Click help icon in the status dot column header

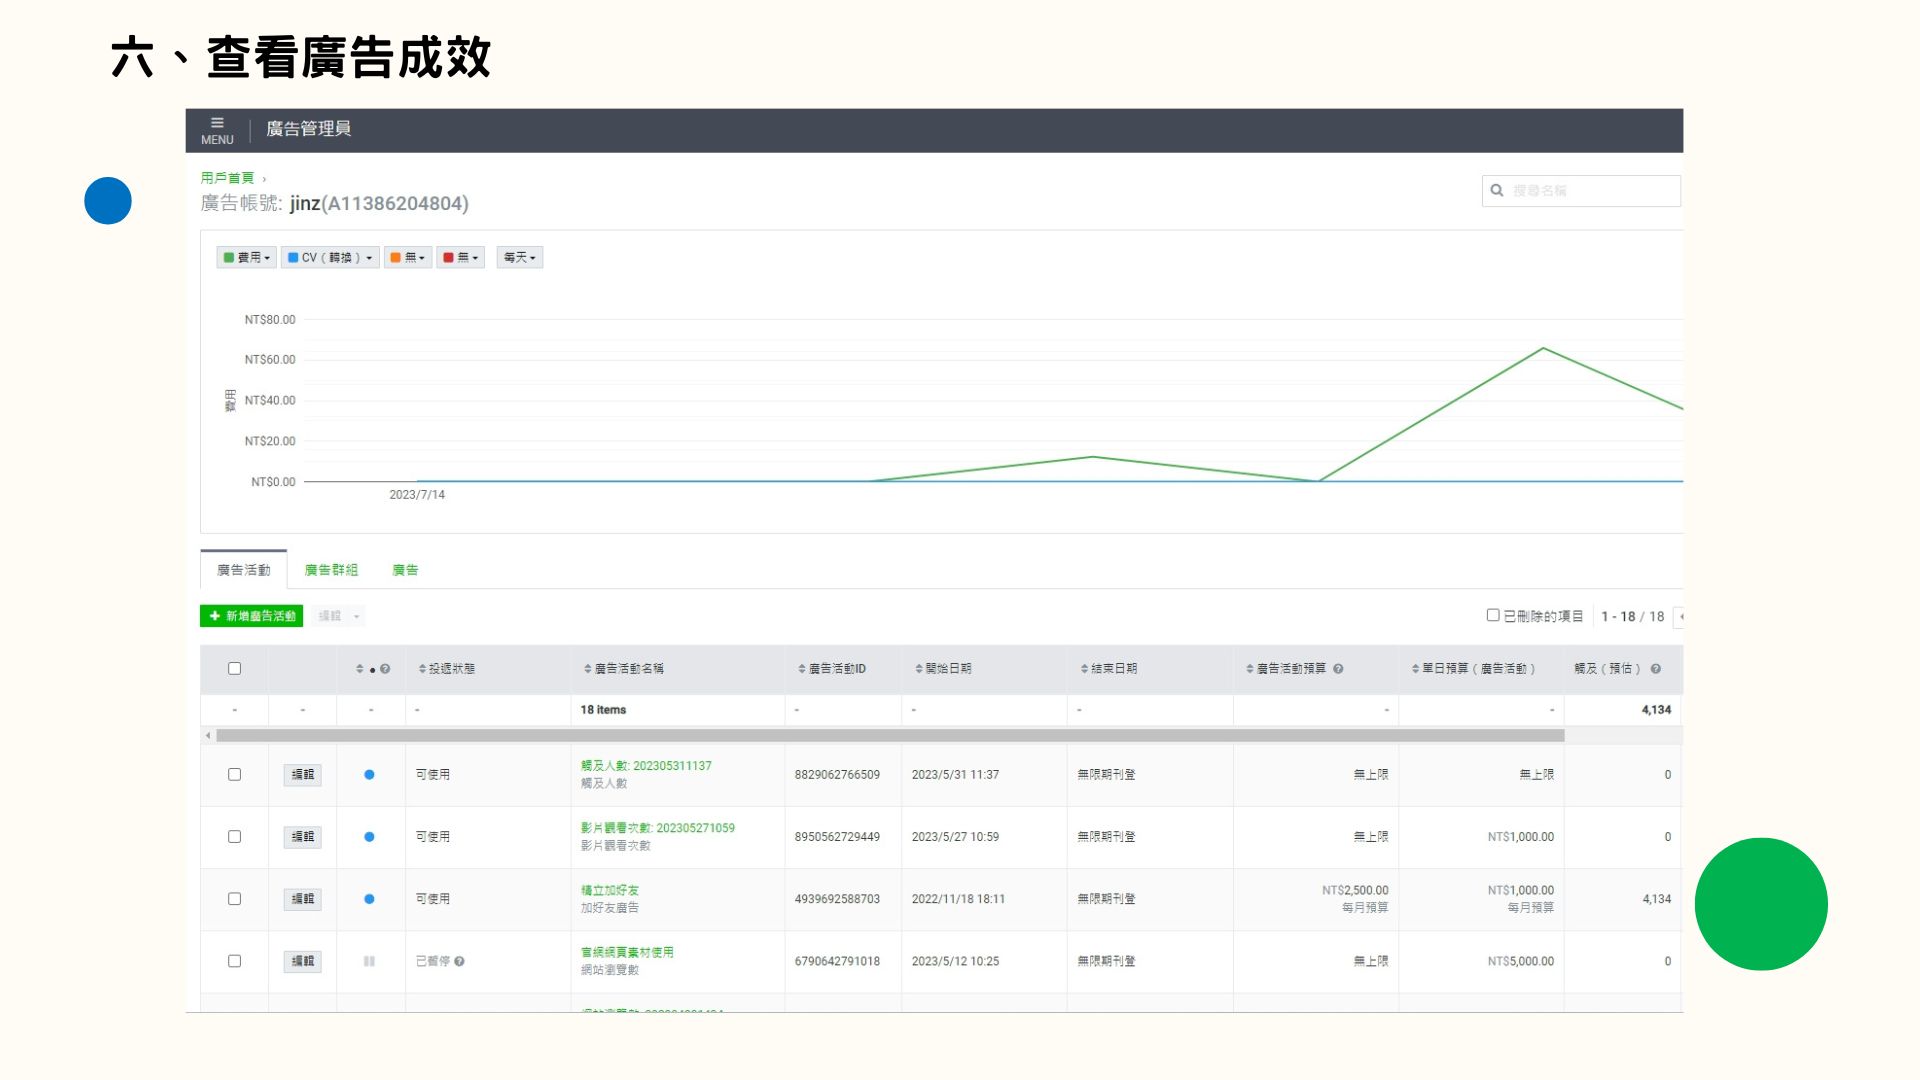[385, 669]
